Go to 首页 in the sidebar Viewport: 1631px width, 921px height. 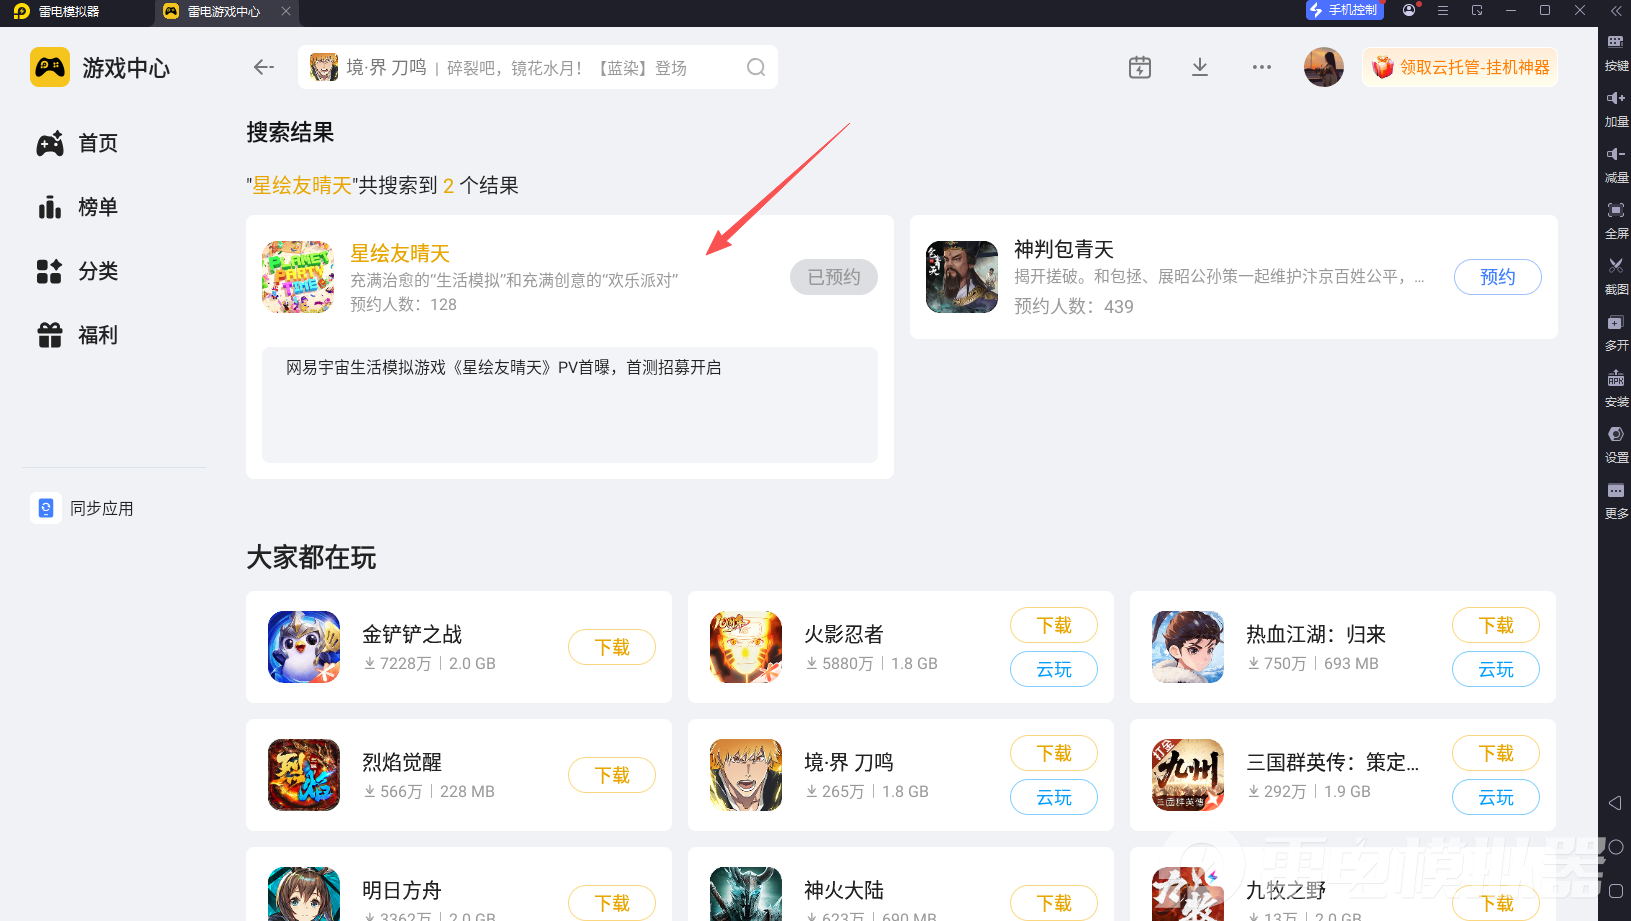(78, 143)
